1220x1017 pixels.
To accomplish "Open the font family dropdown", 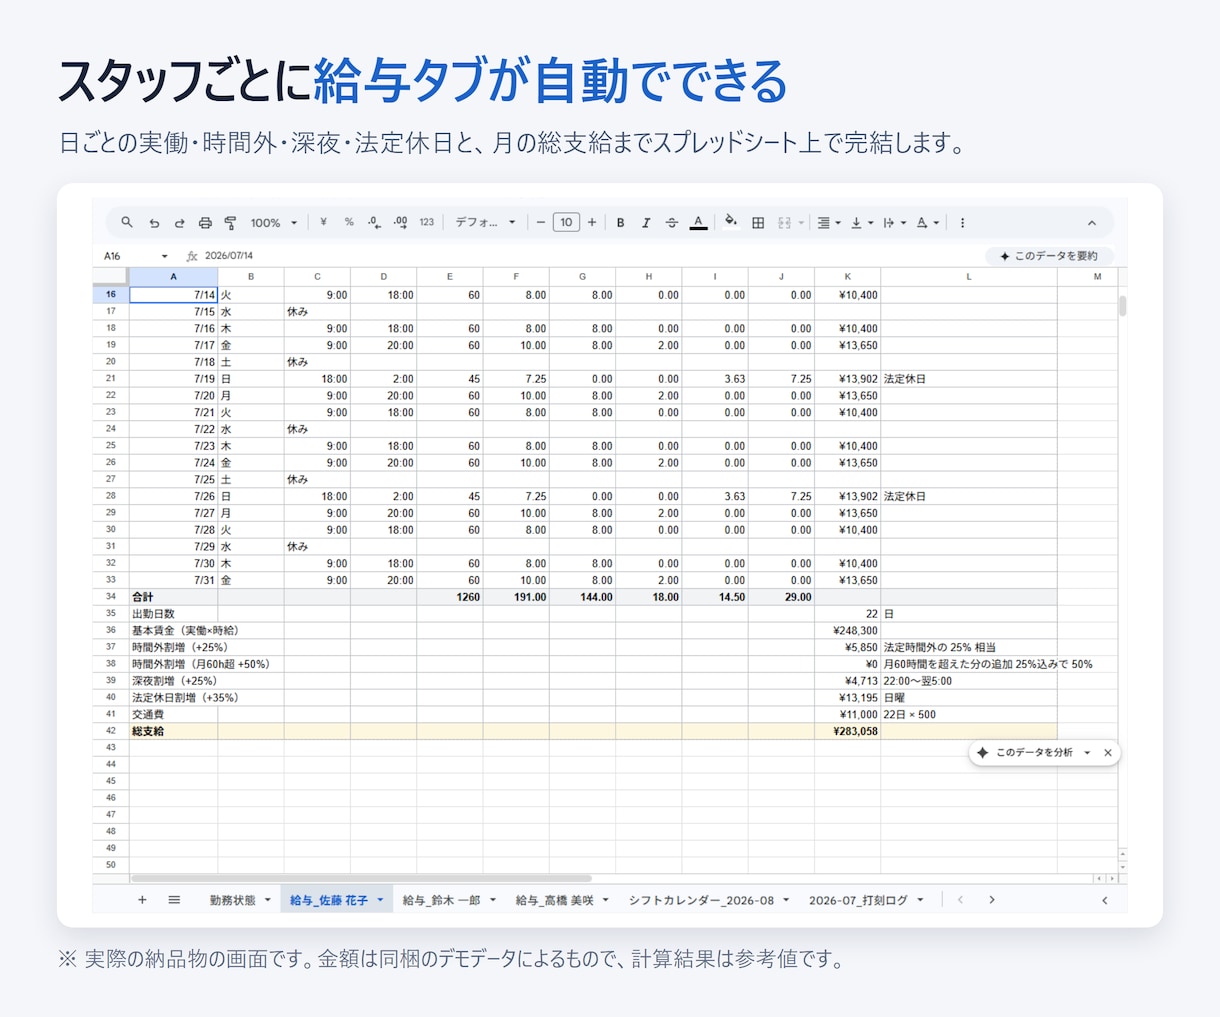I will pyautogui.click(x=485, y=223).
